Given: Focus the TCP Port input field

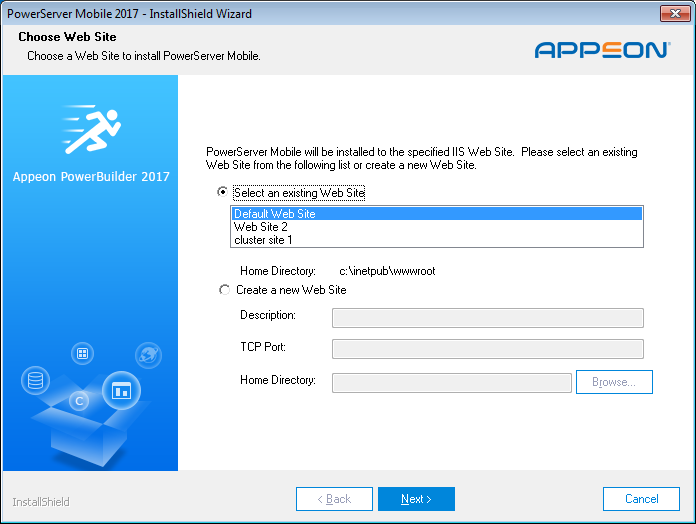Looking at the screenshot, I should pyautogui.click(x=487, y=349).
